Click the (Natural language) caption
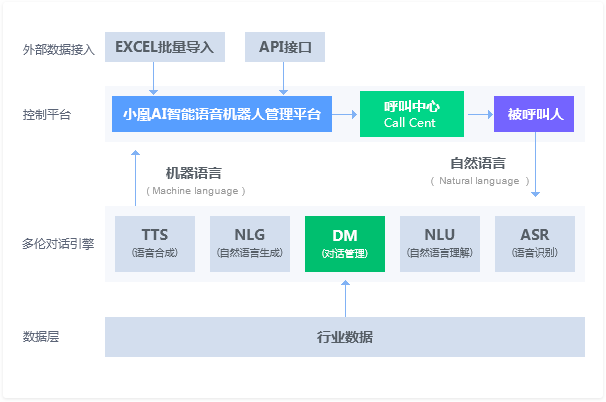This screenshot has height=402, width=606. coord(480,181)
